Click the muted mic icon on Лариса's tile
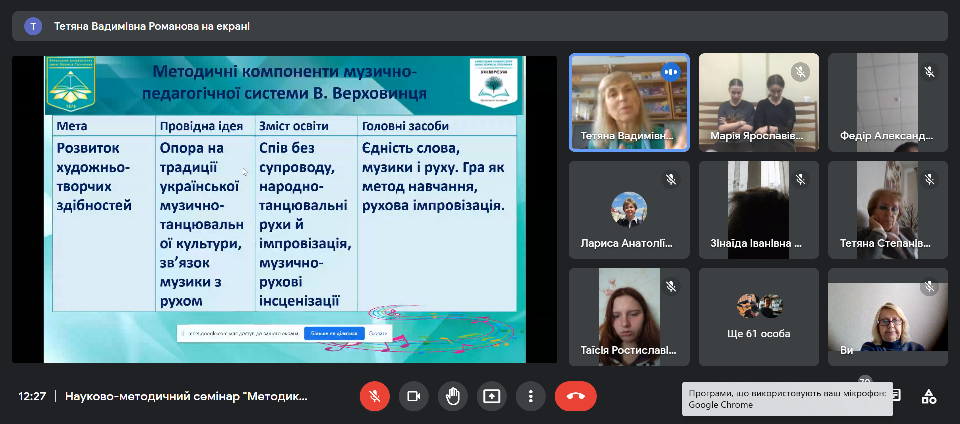Screen dimensions: 960x424 point(670,179)
